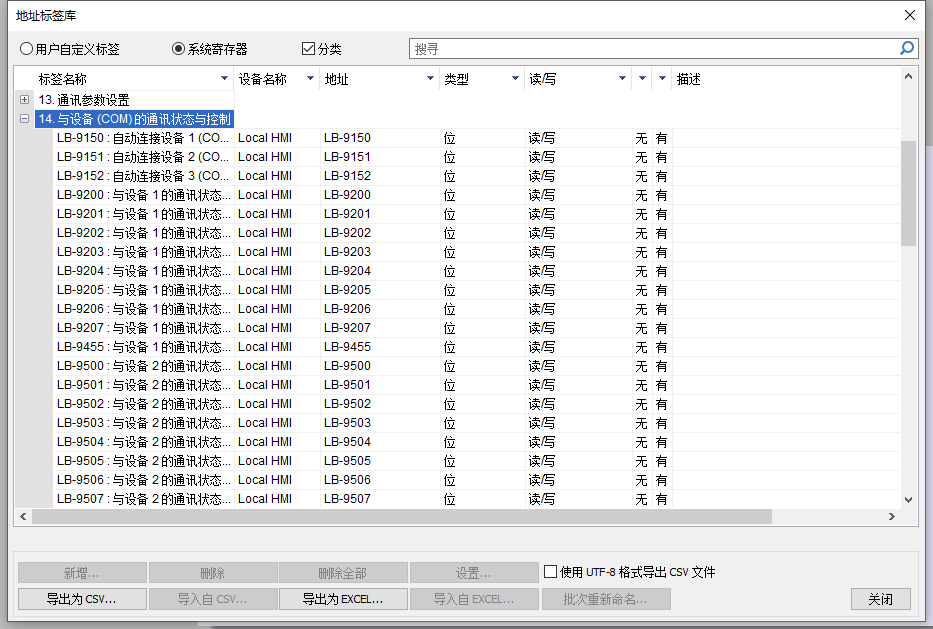This screenshot has height=629, width=933.
Task: Select the 系统寄存器 radio button
Action: point(179,49)
